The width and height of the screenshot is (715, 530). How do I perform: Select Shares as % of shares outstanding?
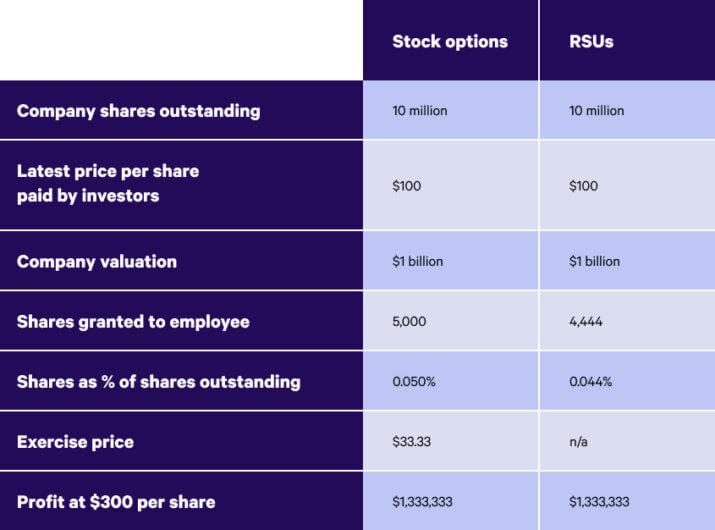[158, 382]
